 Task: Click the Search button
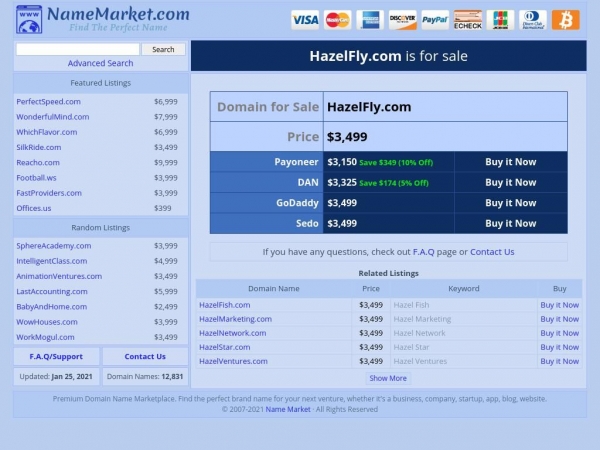[163, 49]
